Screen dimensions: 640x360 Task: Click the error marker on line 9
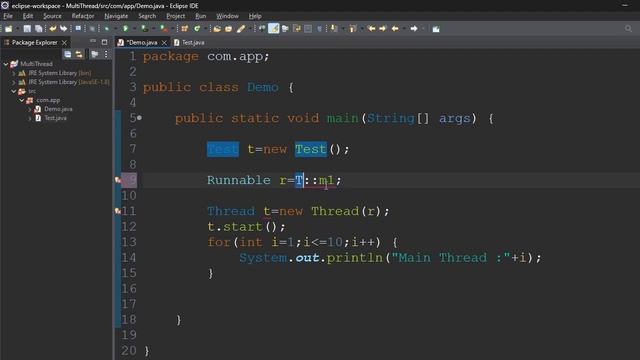point(118,180)
